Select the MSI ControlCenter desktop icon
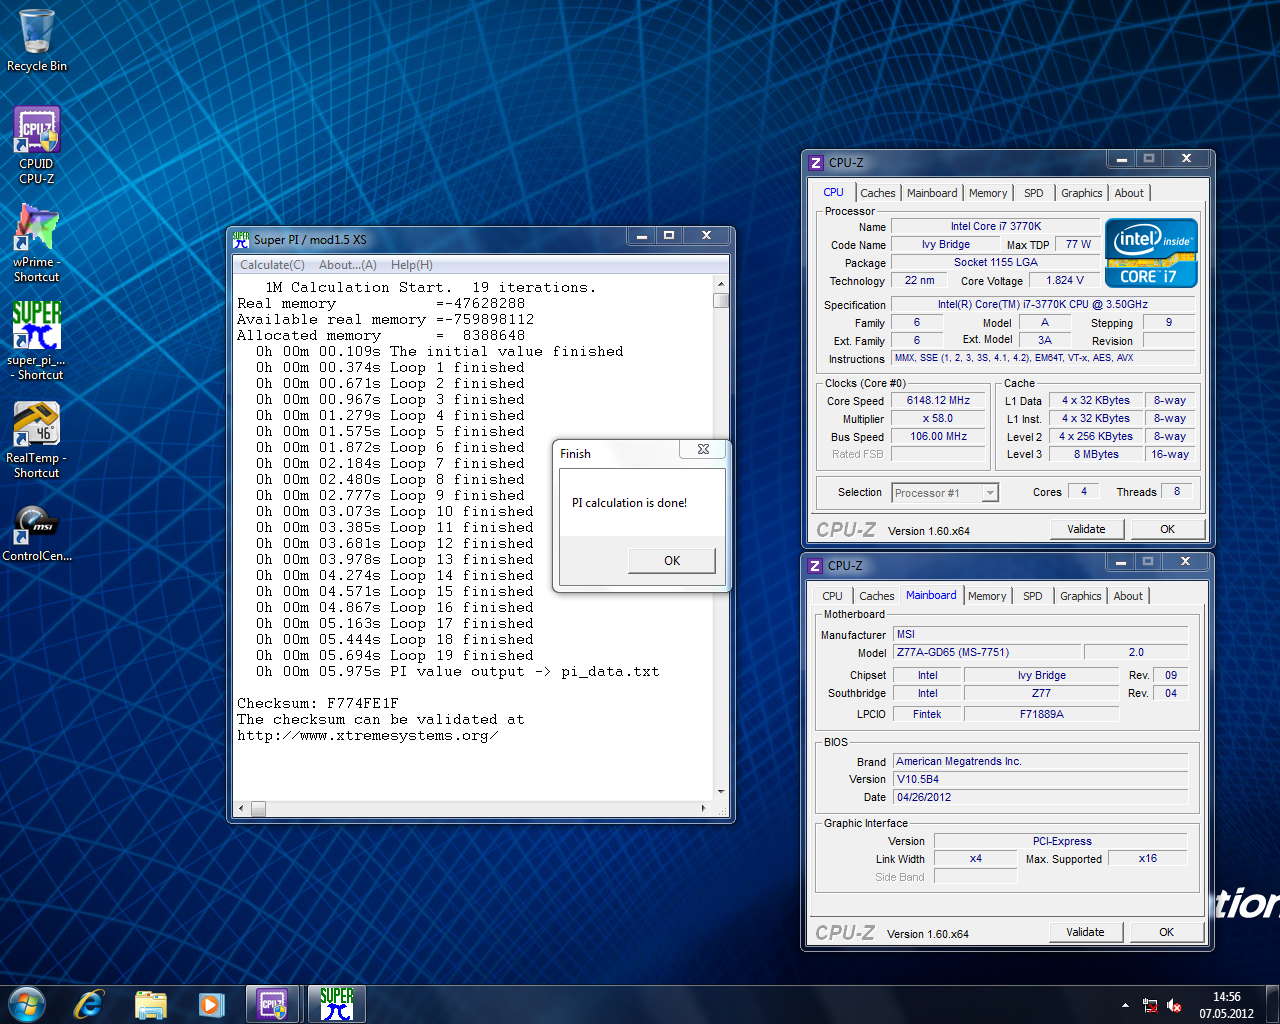 click(37, 532)
